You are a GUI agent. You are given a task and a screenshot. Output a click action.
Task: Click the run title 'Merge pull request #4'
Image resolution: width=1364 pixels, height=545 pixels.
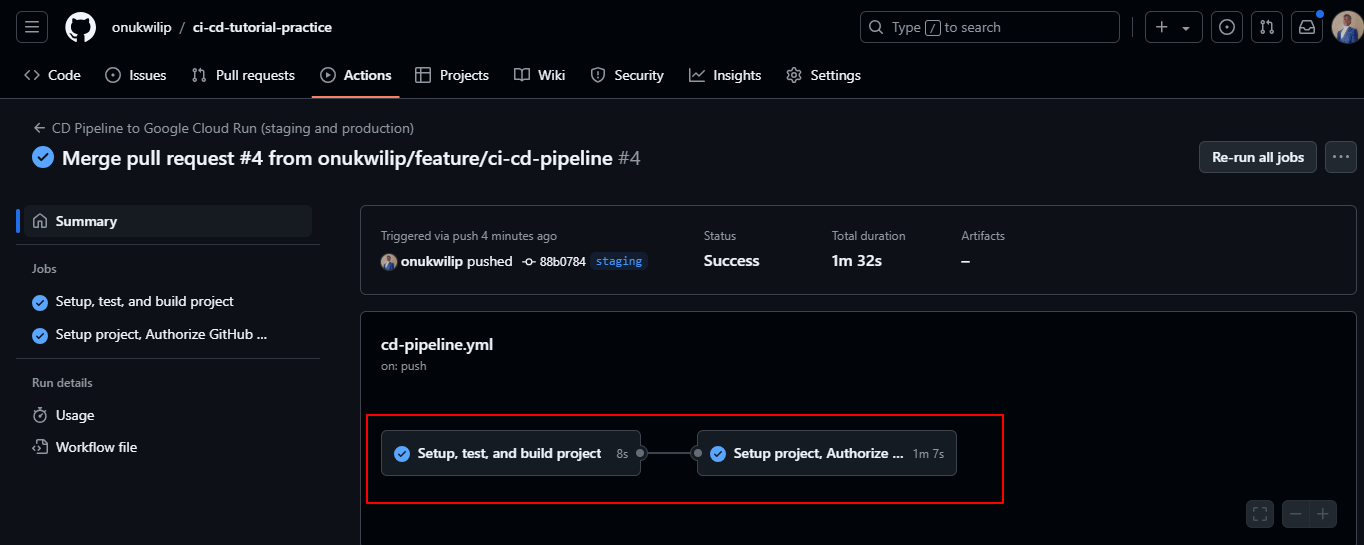[x=337, y=158]
